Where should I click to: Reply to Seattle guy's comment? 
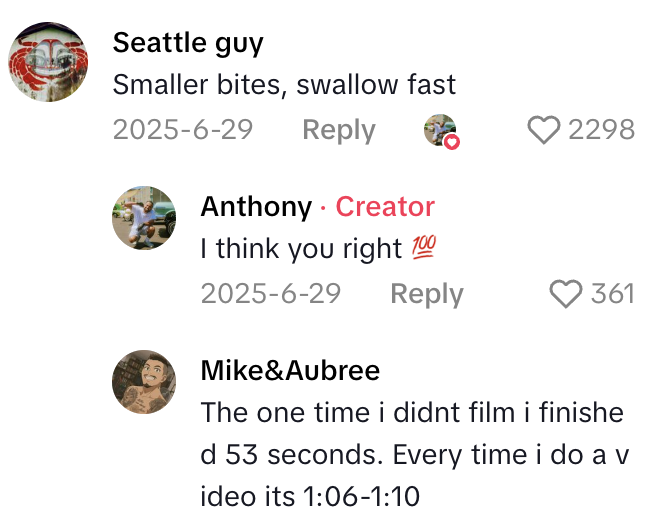338,130
